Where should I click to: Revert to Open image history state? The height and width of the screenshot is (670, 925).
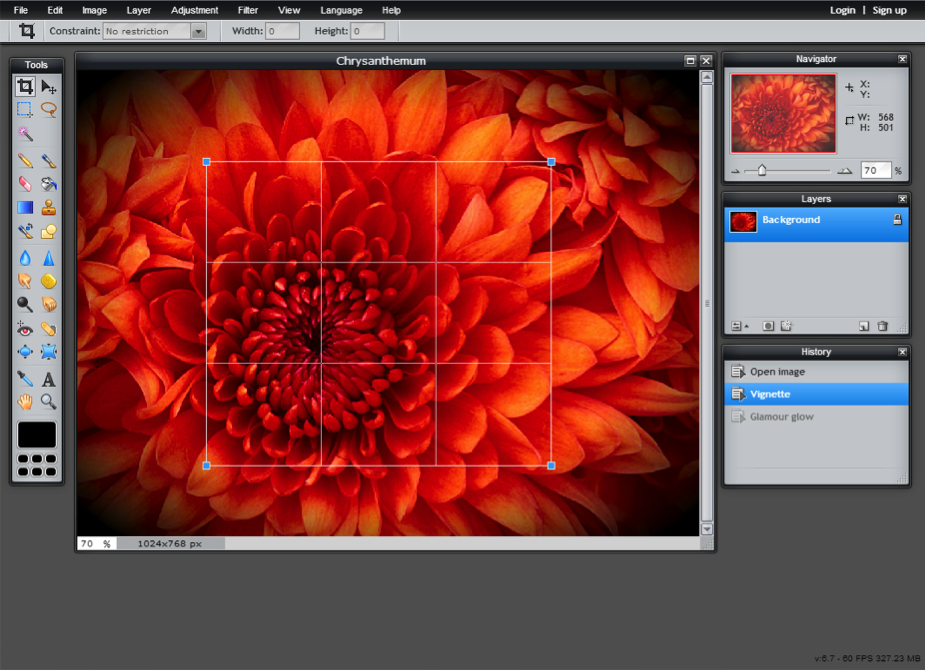[777, 372]
